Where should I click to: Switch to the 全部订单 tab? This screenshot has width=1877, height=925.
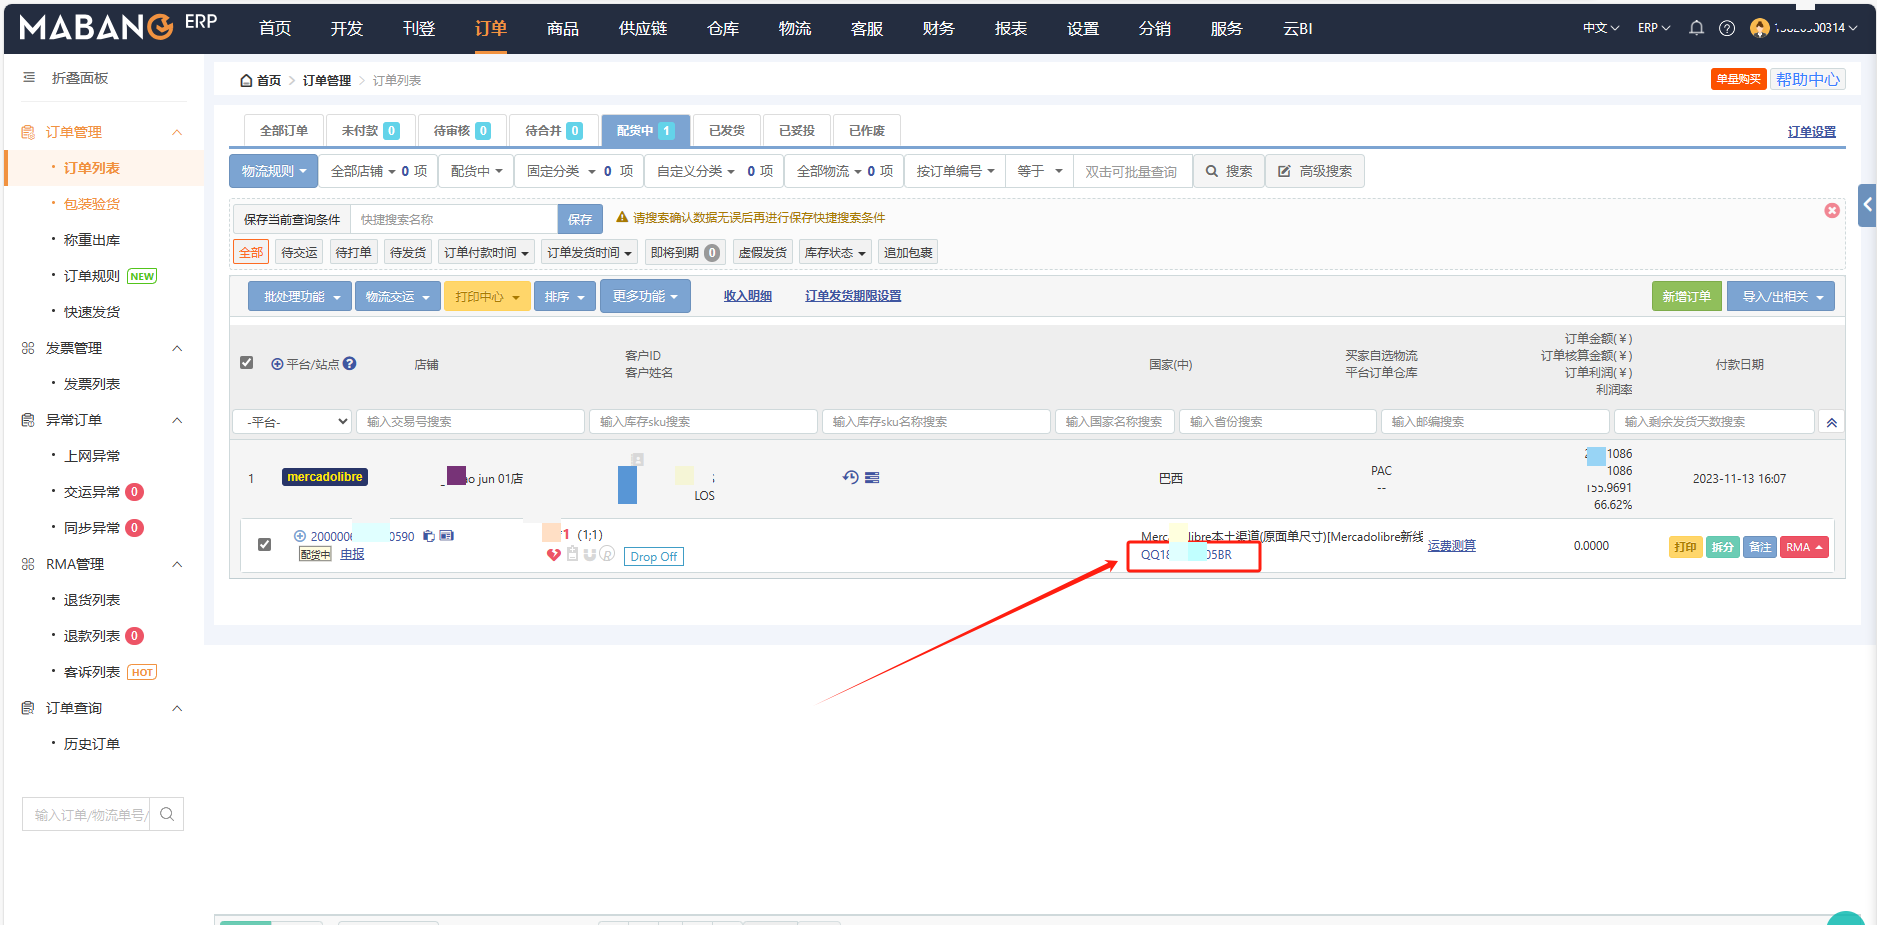[x=284, y=130]
